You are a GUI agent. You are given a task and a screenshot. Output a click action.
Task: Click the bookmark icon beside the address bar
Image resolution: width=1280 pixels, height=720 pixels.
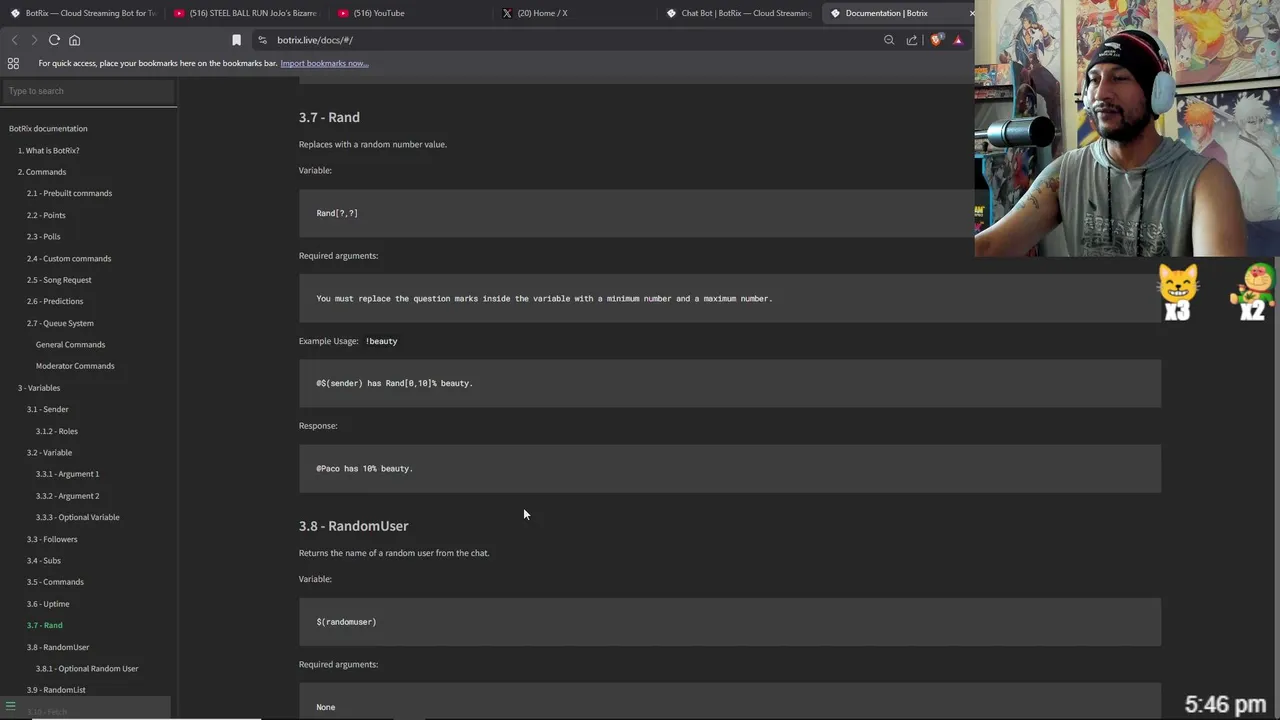[x=236, y=40]
